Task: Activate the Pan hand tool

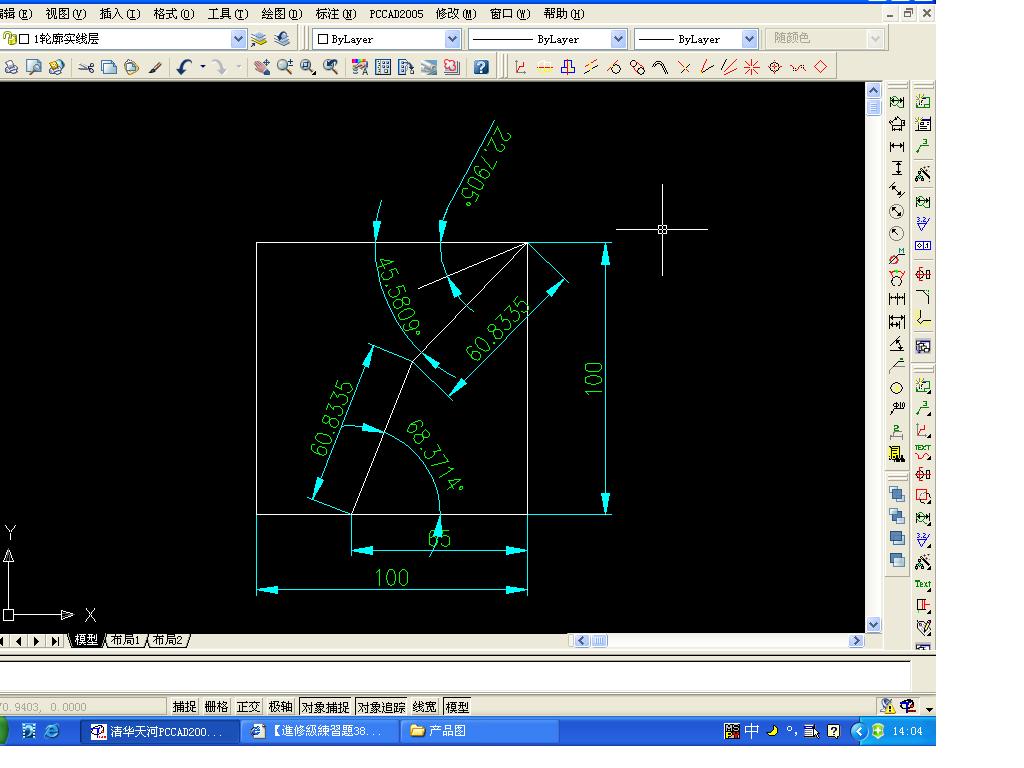Action: pyautogui.click(x=262, y=67)
